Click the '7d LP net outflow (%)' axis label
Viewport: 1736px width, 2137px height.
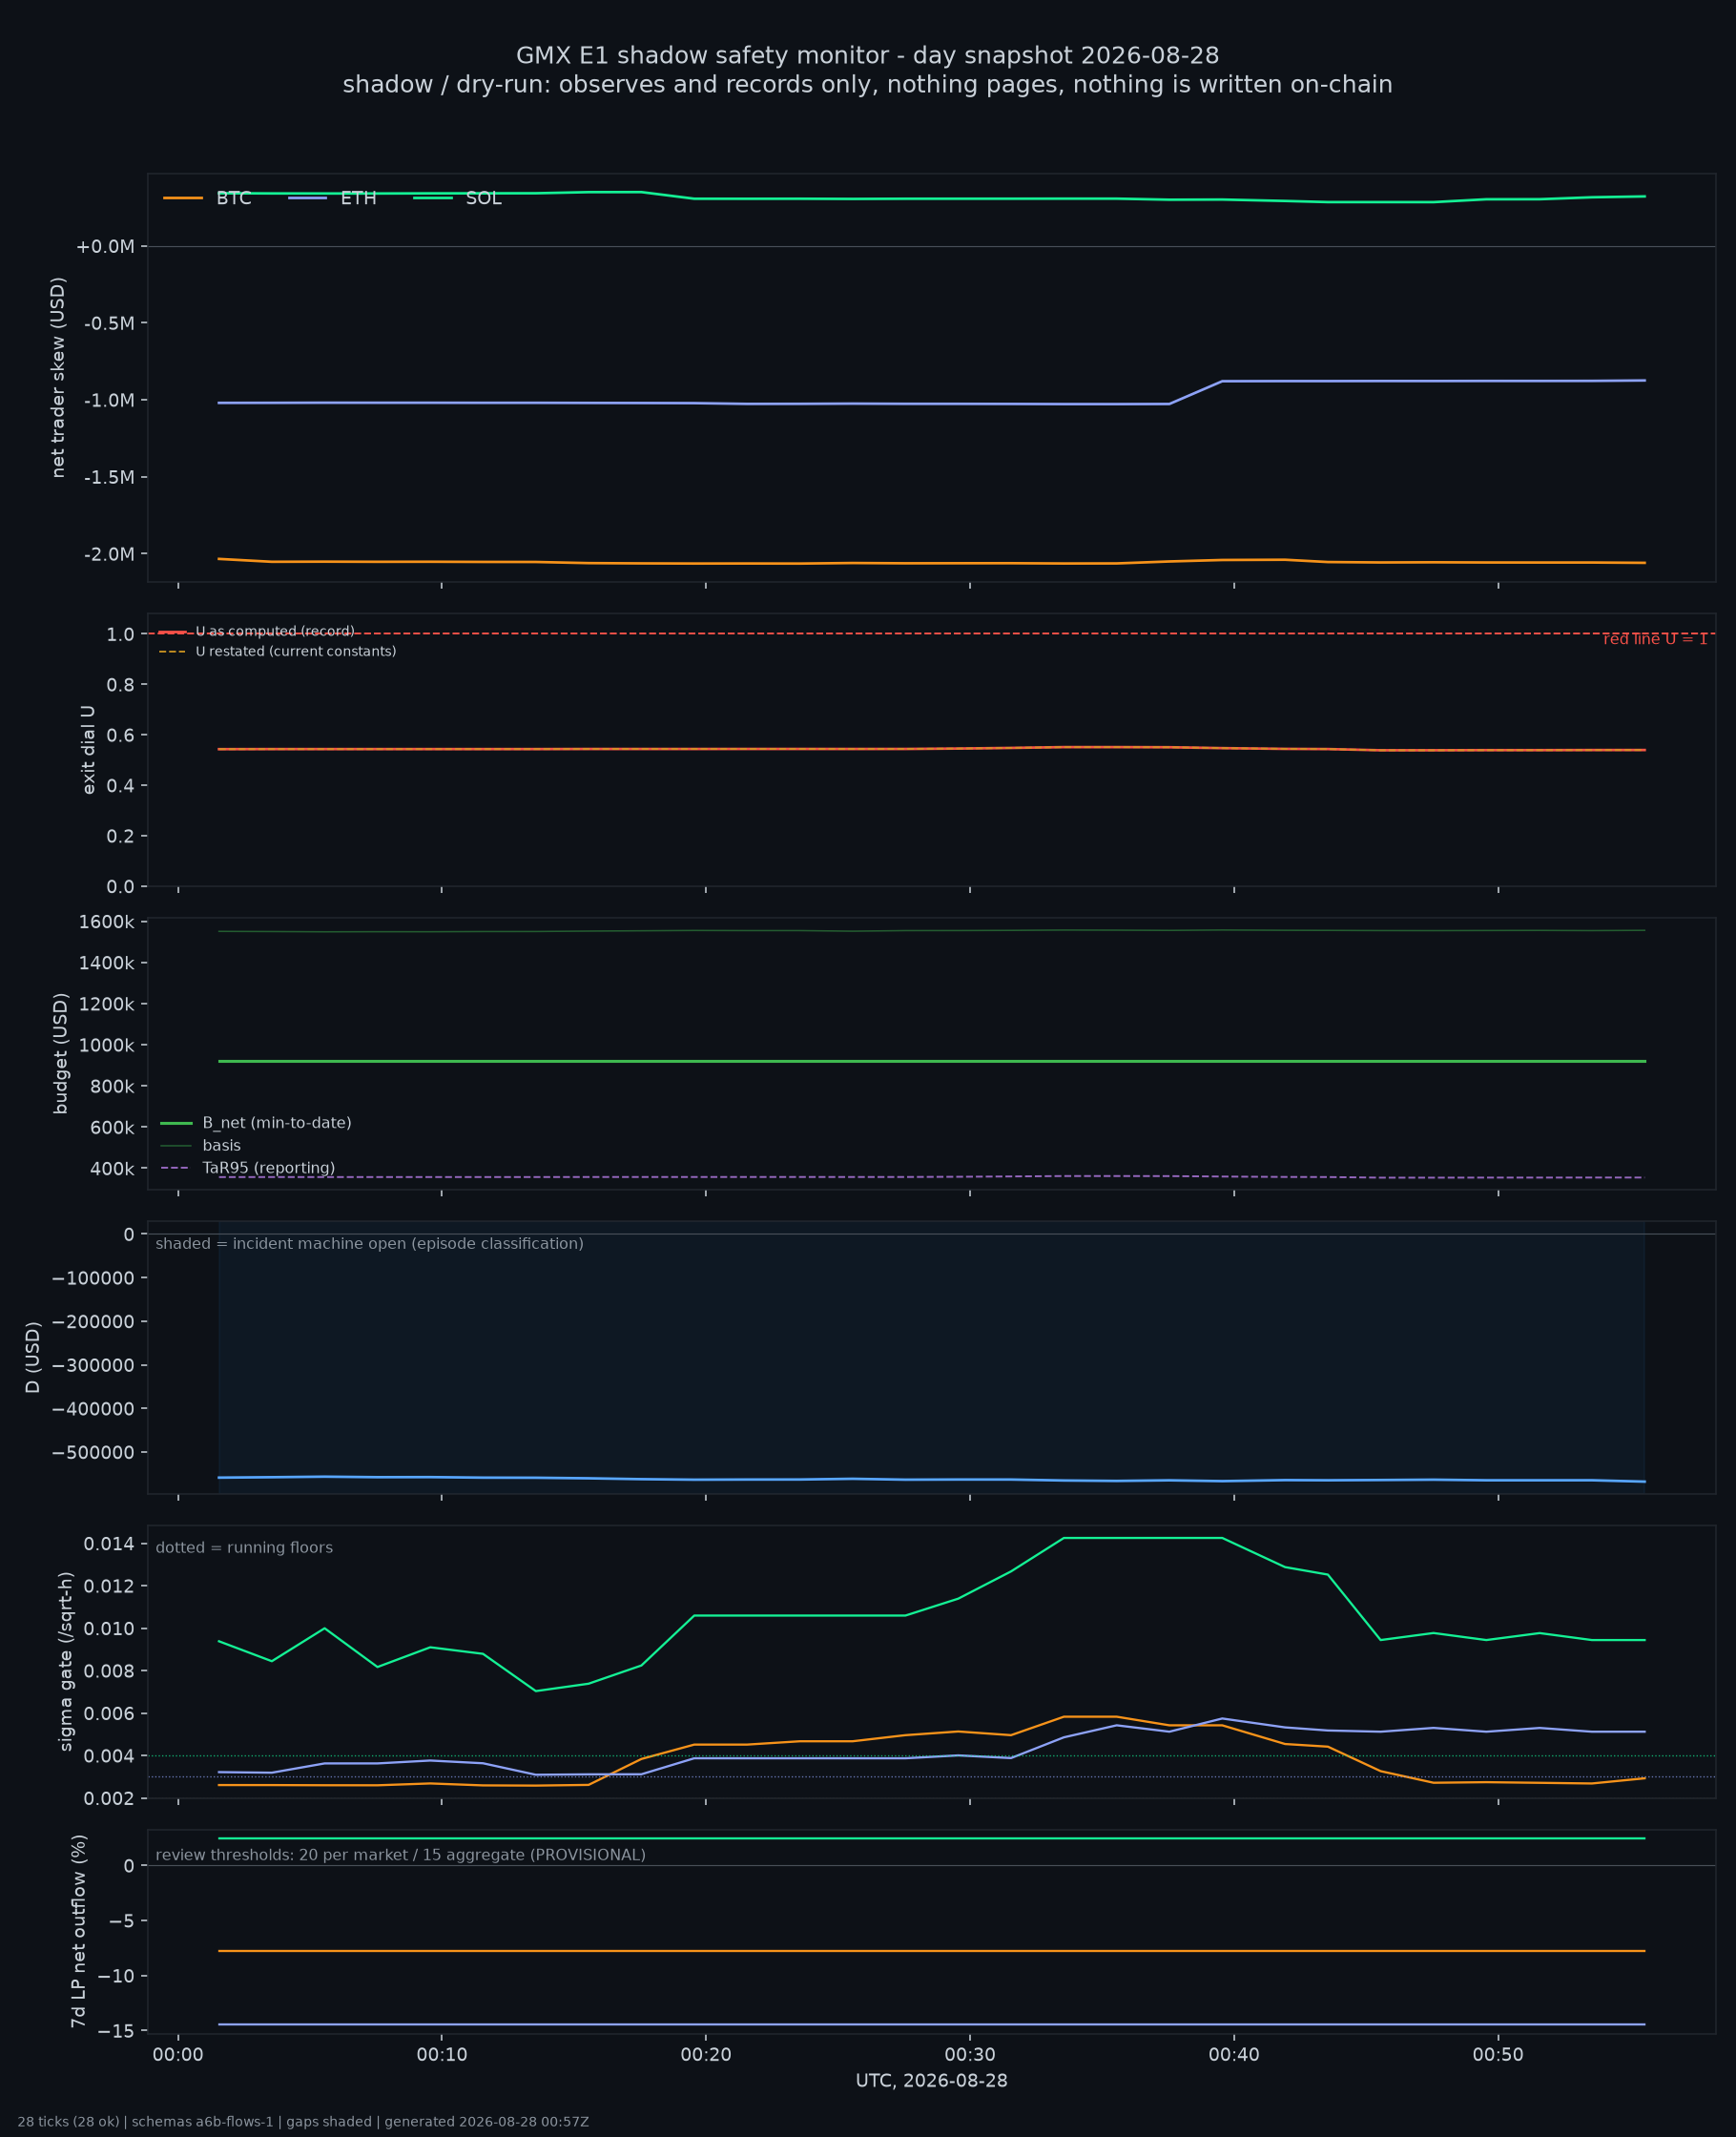pos(78,1931)
